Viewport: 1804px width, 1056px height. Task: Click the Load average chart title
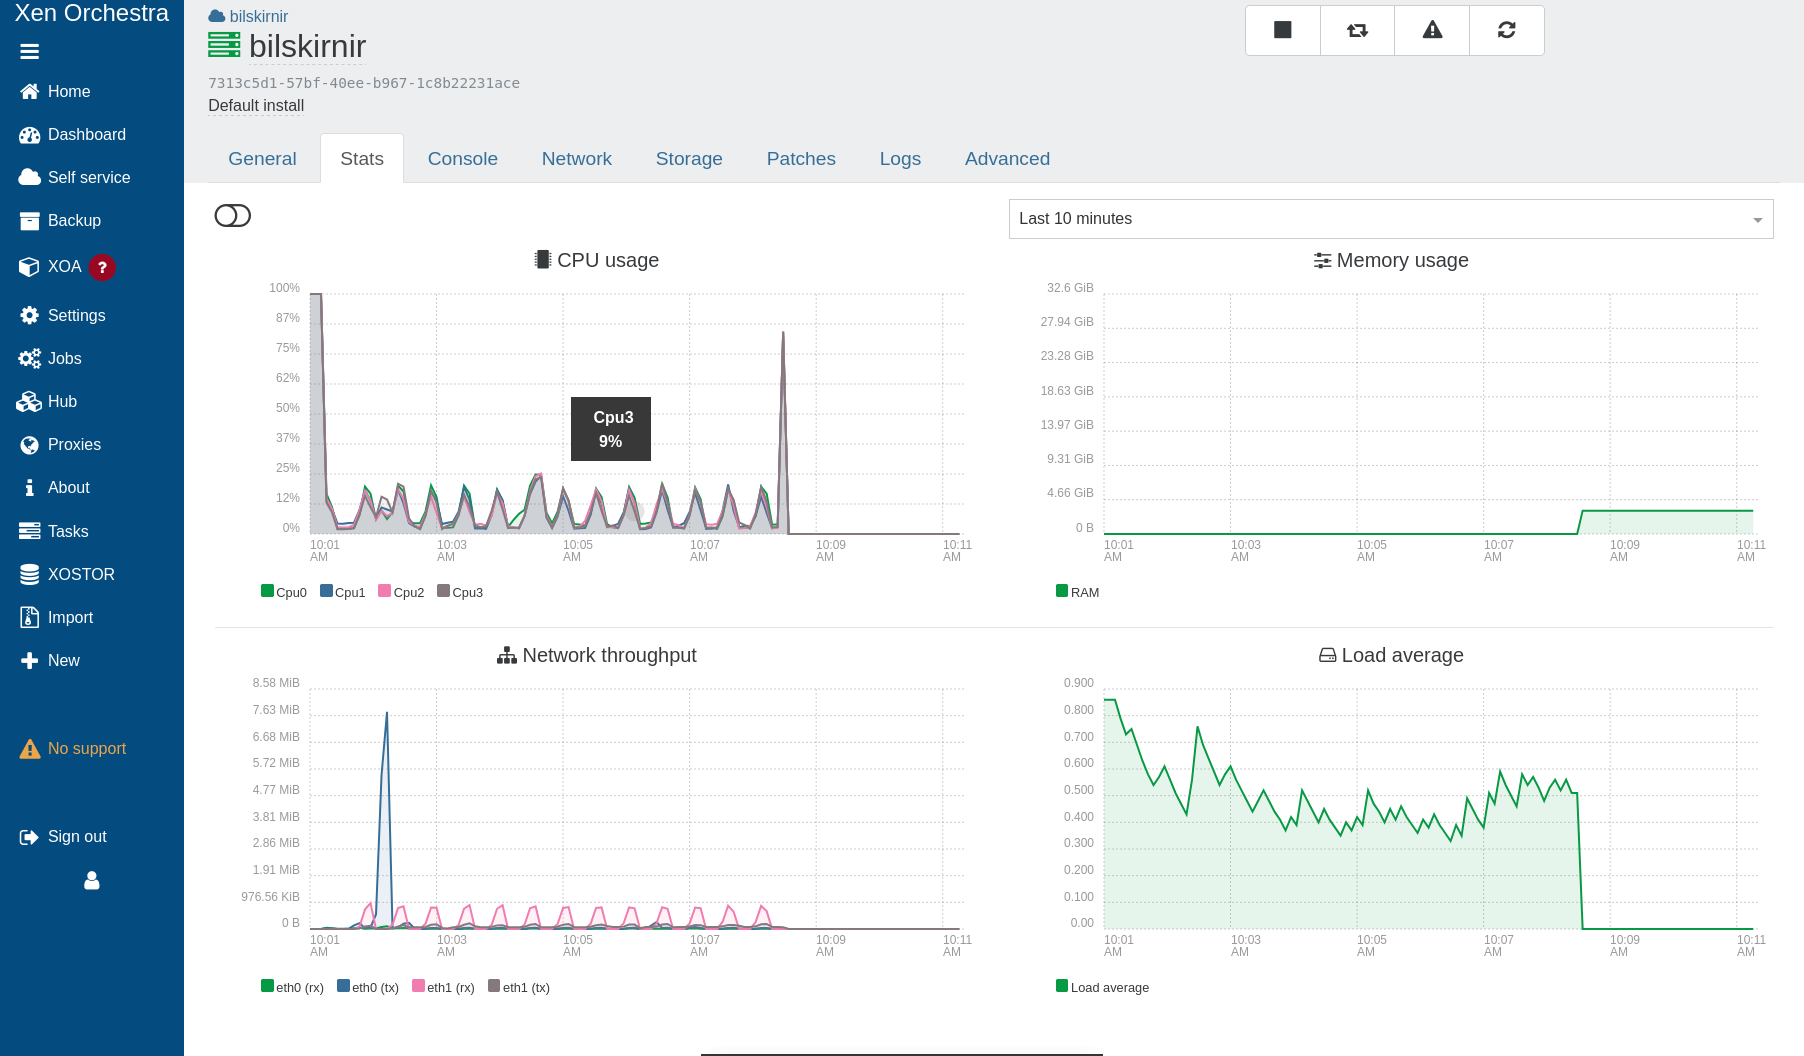[x=1391, y=655]
